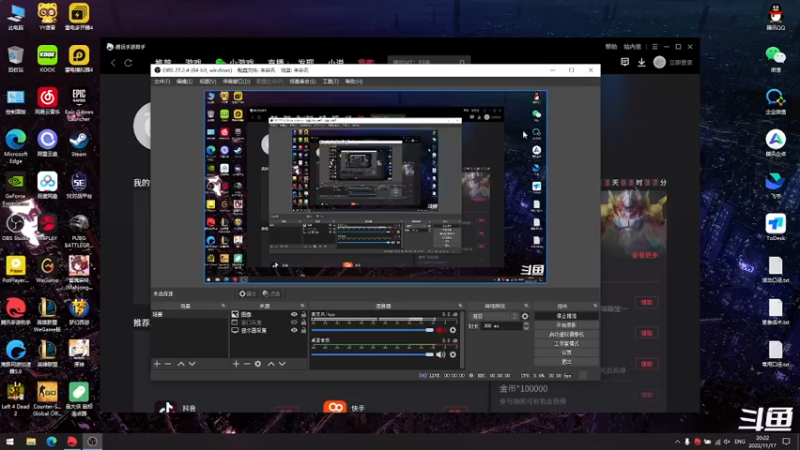Undock the controls panel with its corner icon

tap(595, 306)
